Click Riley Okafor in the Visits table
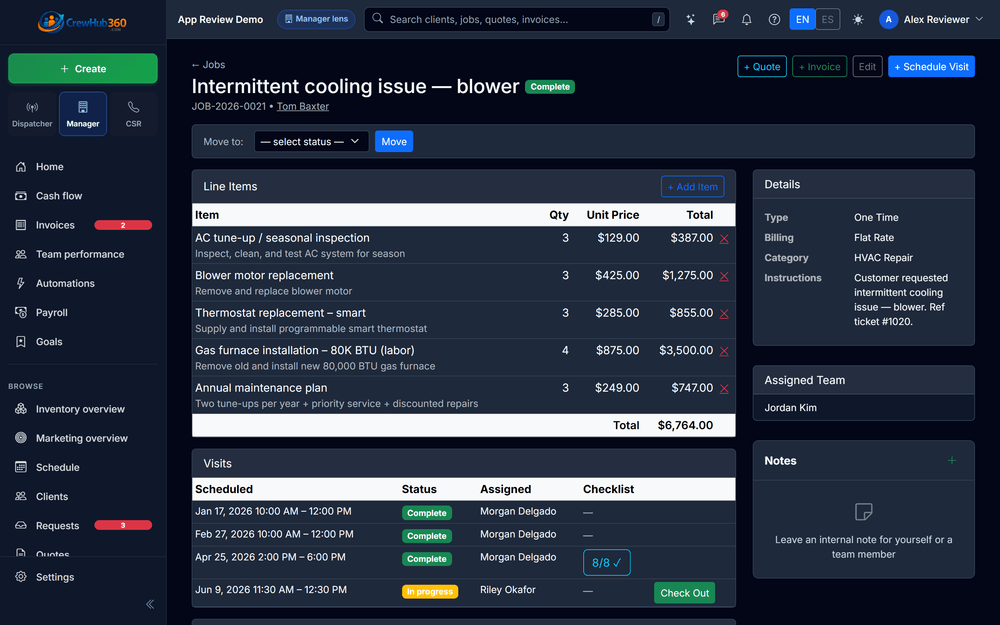 (x=508, y=590)
